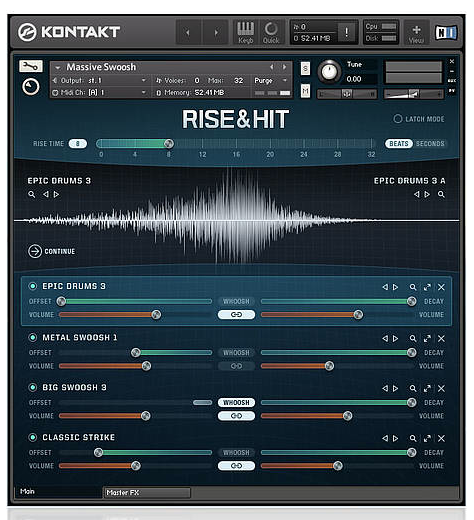Switch to the Master FX tab
The image size is (474, 520).
pyautogui.click(x=147, y=492)
